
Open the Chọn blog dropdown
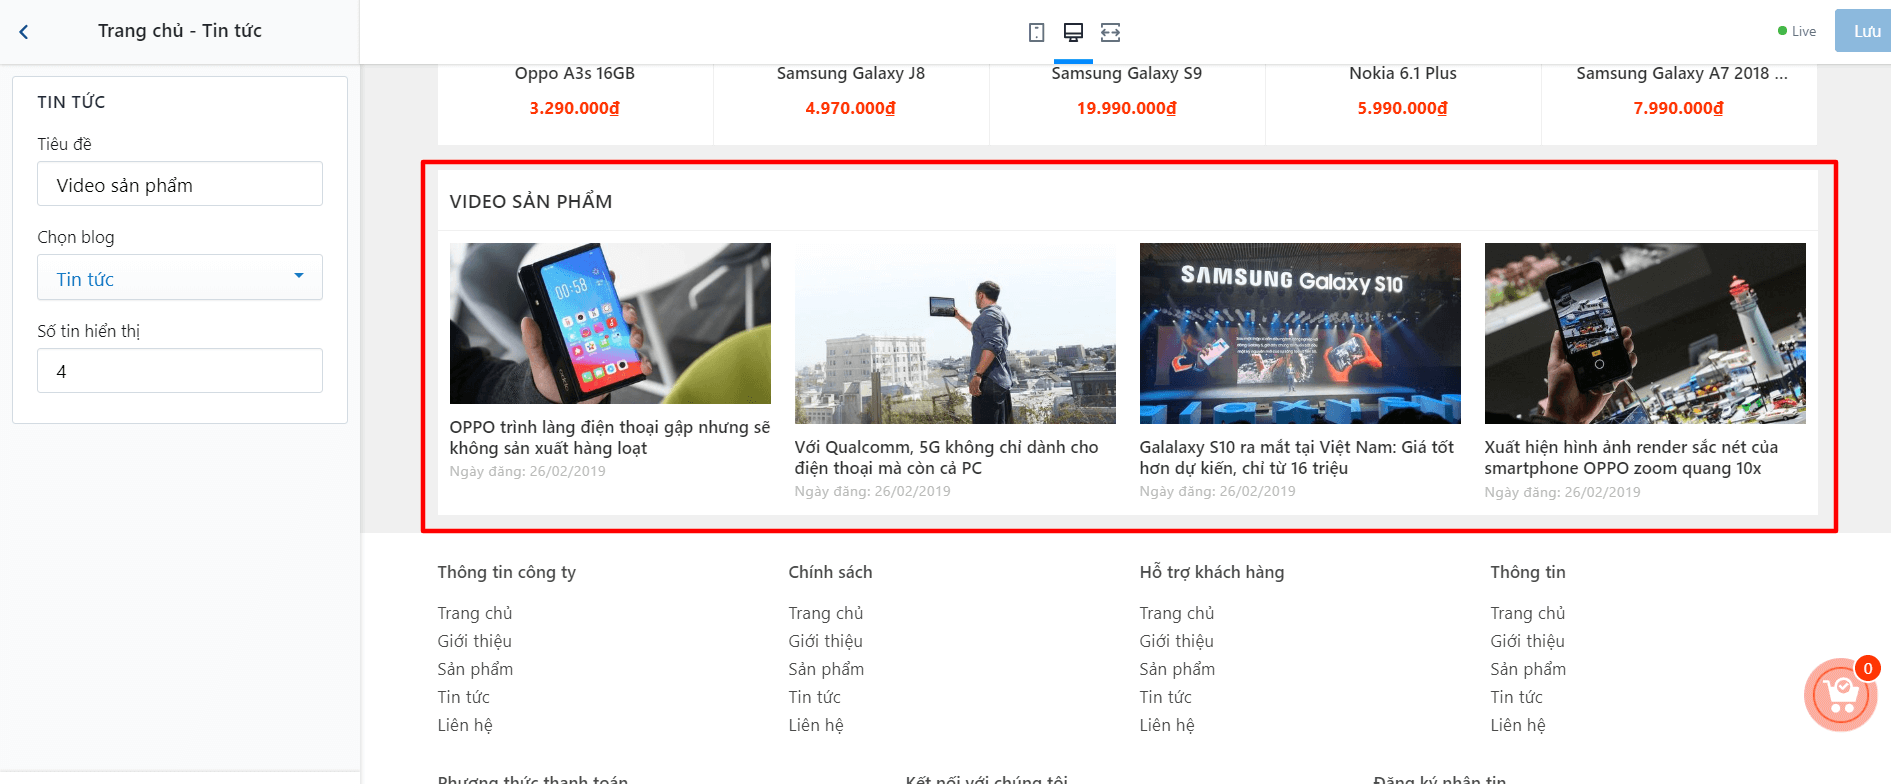click(180, 278)
